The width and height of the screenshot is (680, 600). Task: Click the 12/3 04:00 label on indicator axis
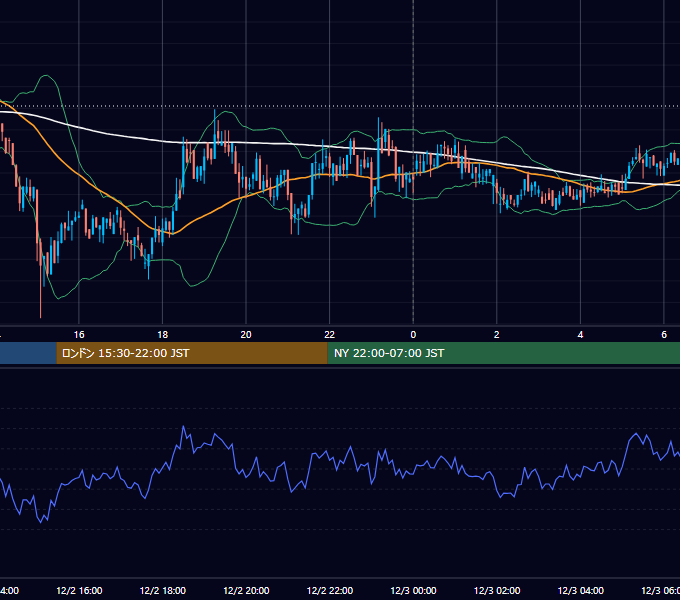tap(581, 591)
